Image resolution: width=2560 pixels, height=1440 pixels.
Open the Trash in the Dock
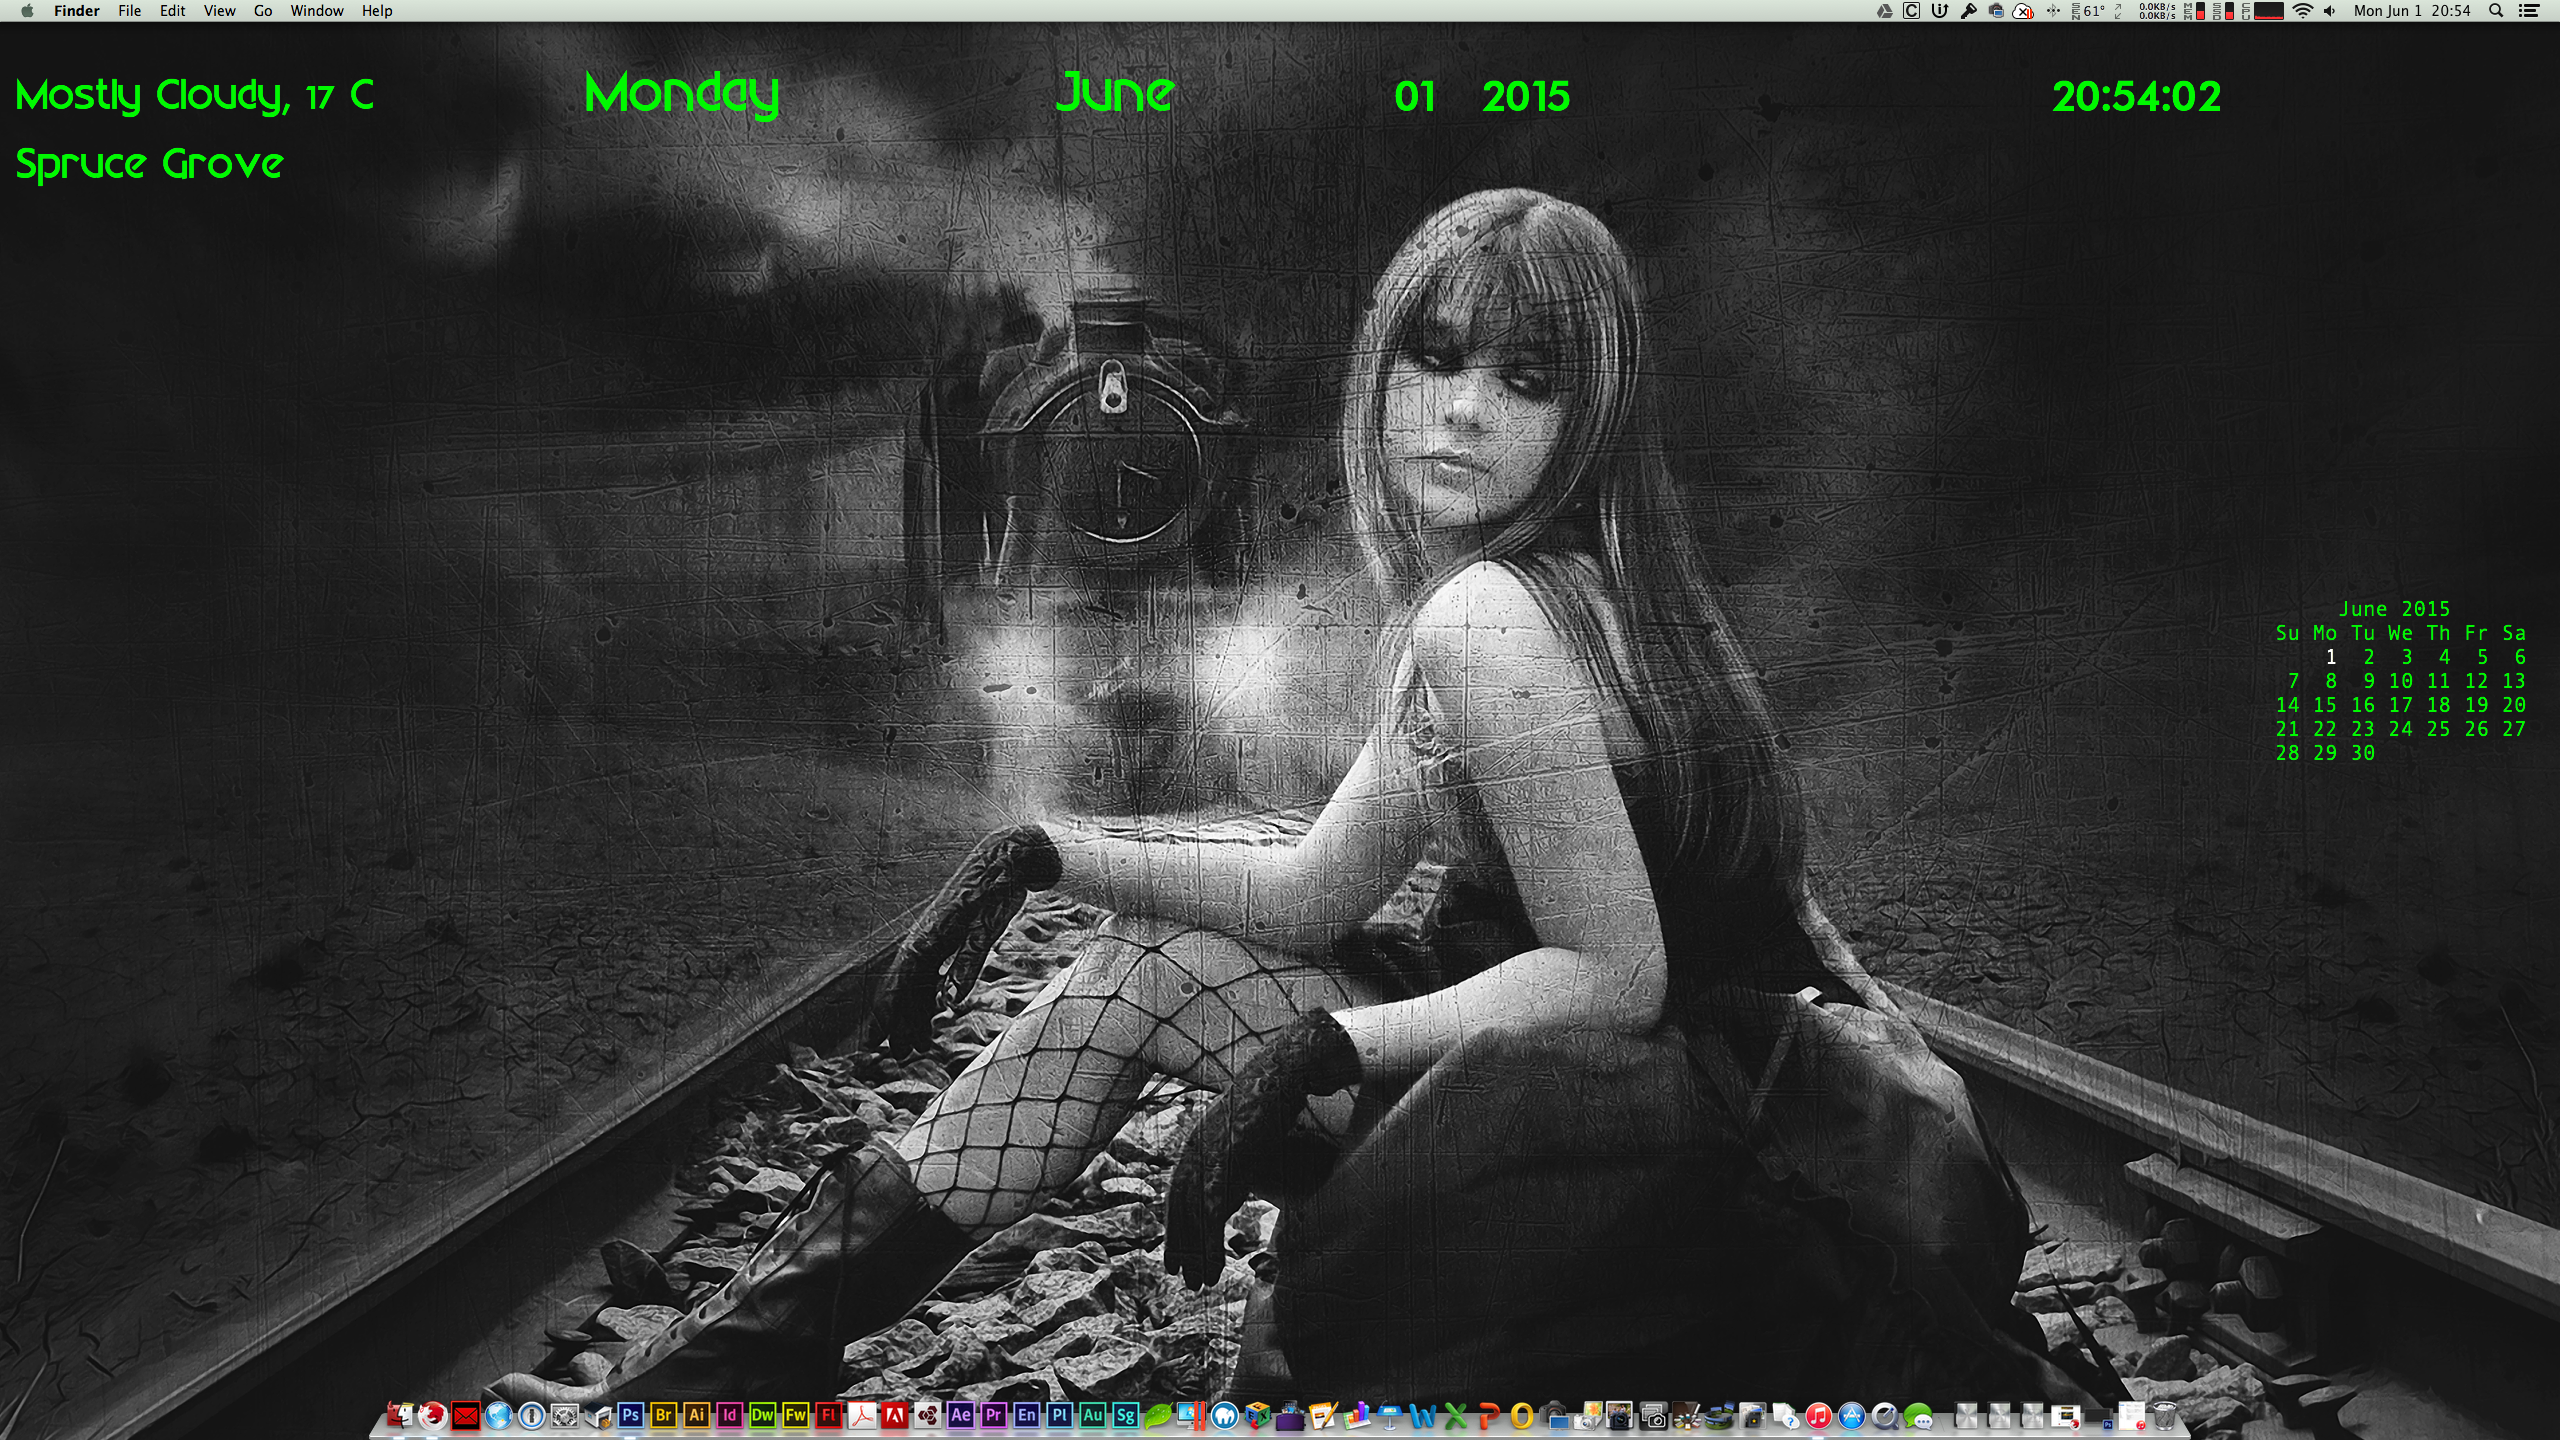[x=2164, y=1416]
